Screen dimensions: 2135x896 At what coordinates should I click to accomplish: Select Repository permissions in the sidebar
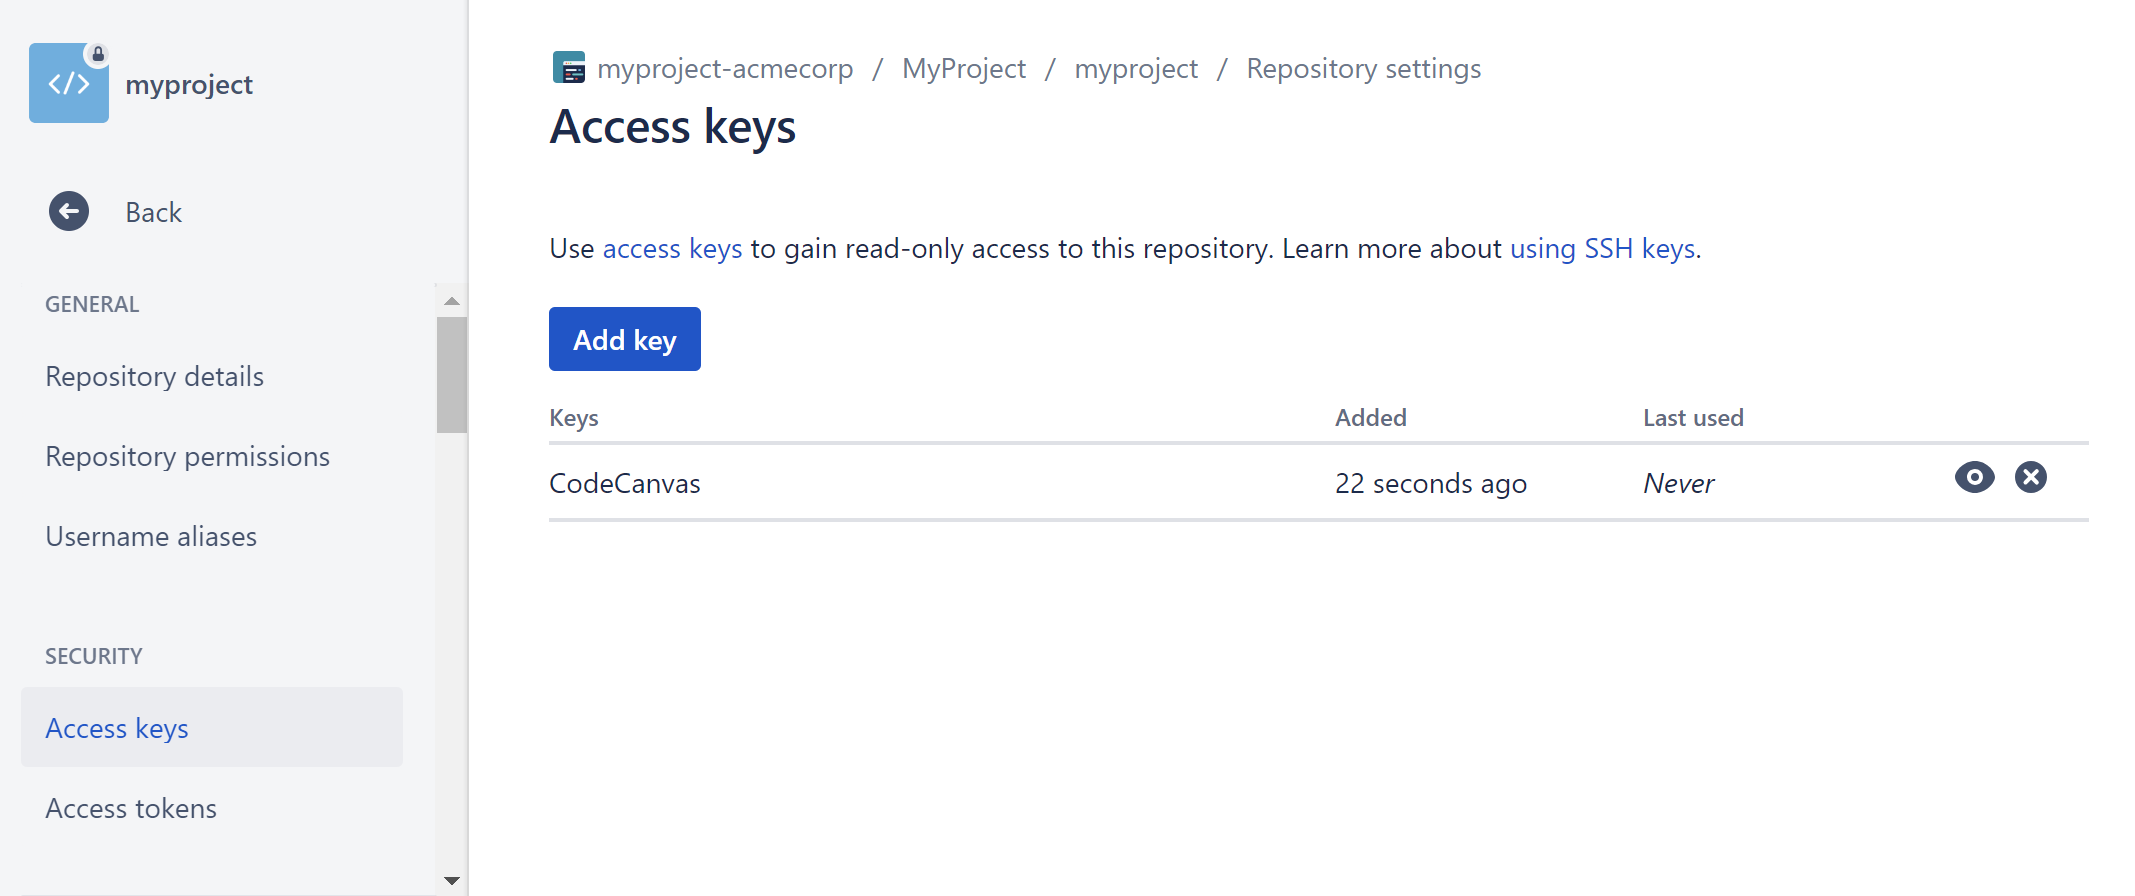point(187,456)
